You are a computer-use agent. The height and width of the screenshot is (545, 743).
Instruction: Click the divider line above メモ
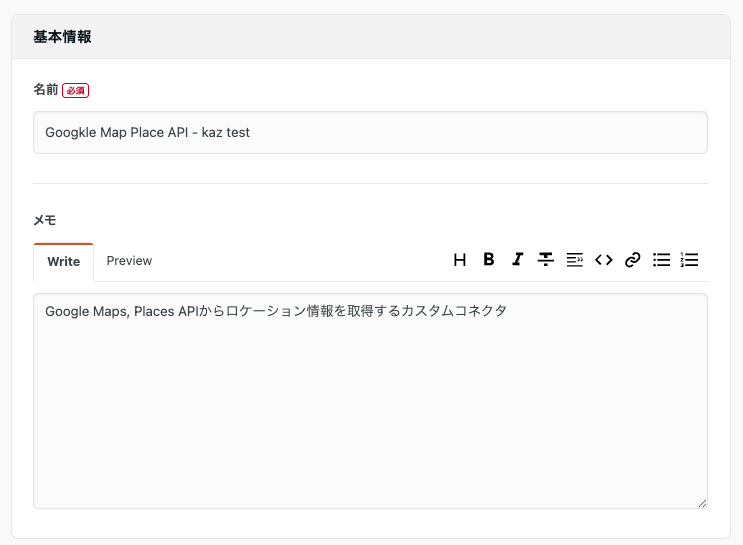(x=370, y=183)
